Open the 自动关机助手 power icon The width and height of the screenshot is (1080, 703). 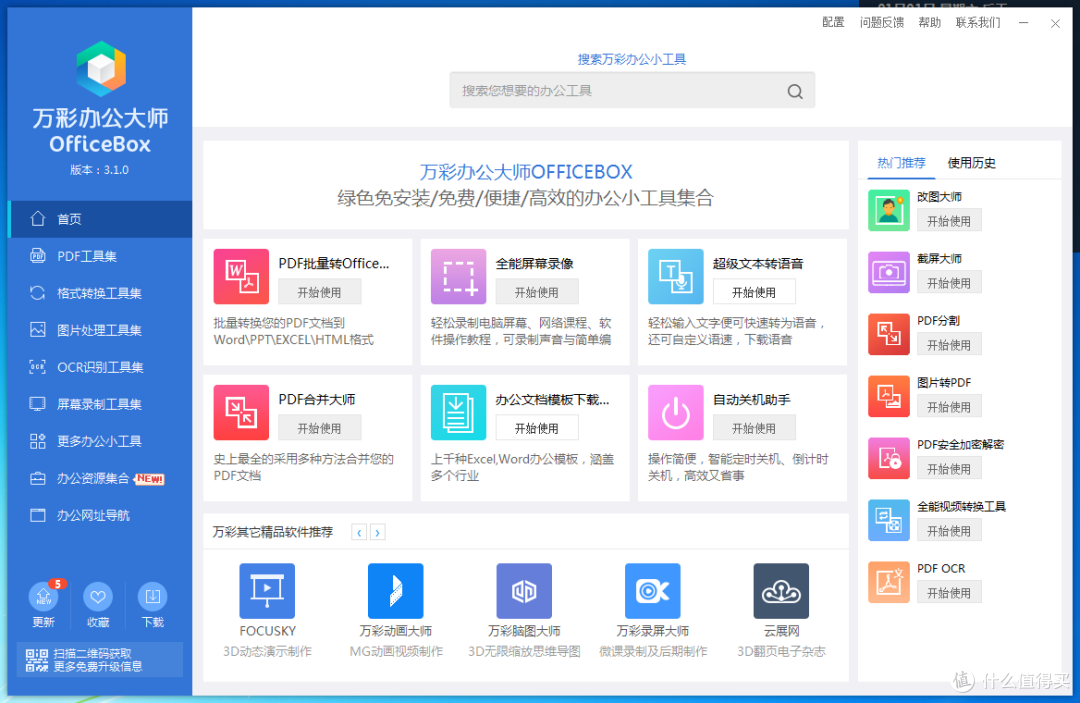[675, 412]
